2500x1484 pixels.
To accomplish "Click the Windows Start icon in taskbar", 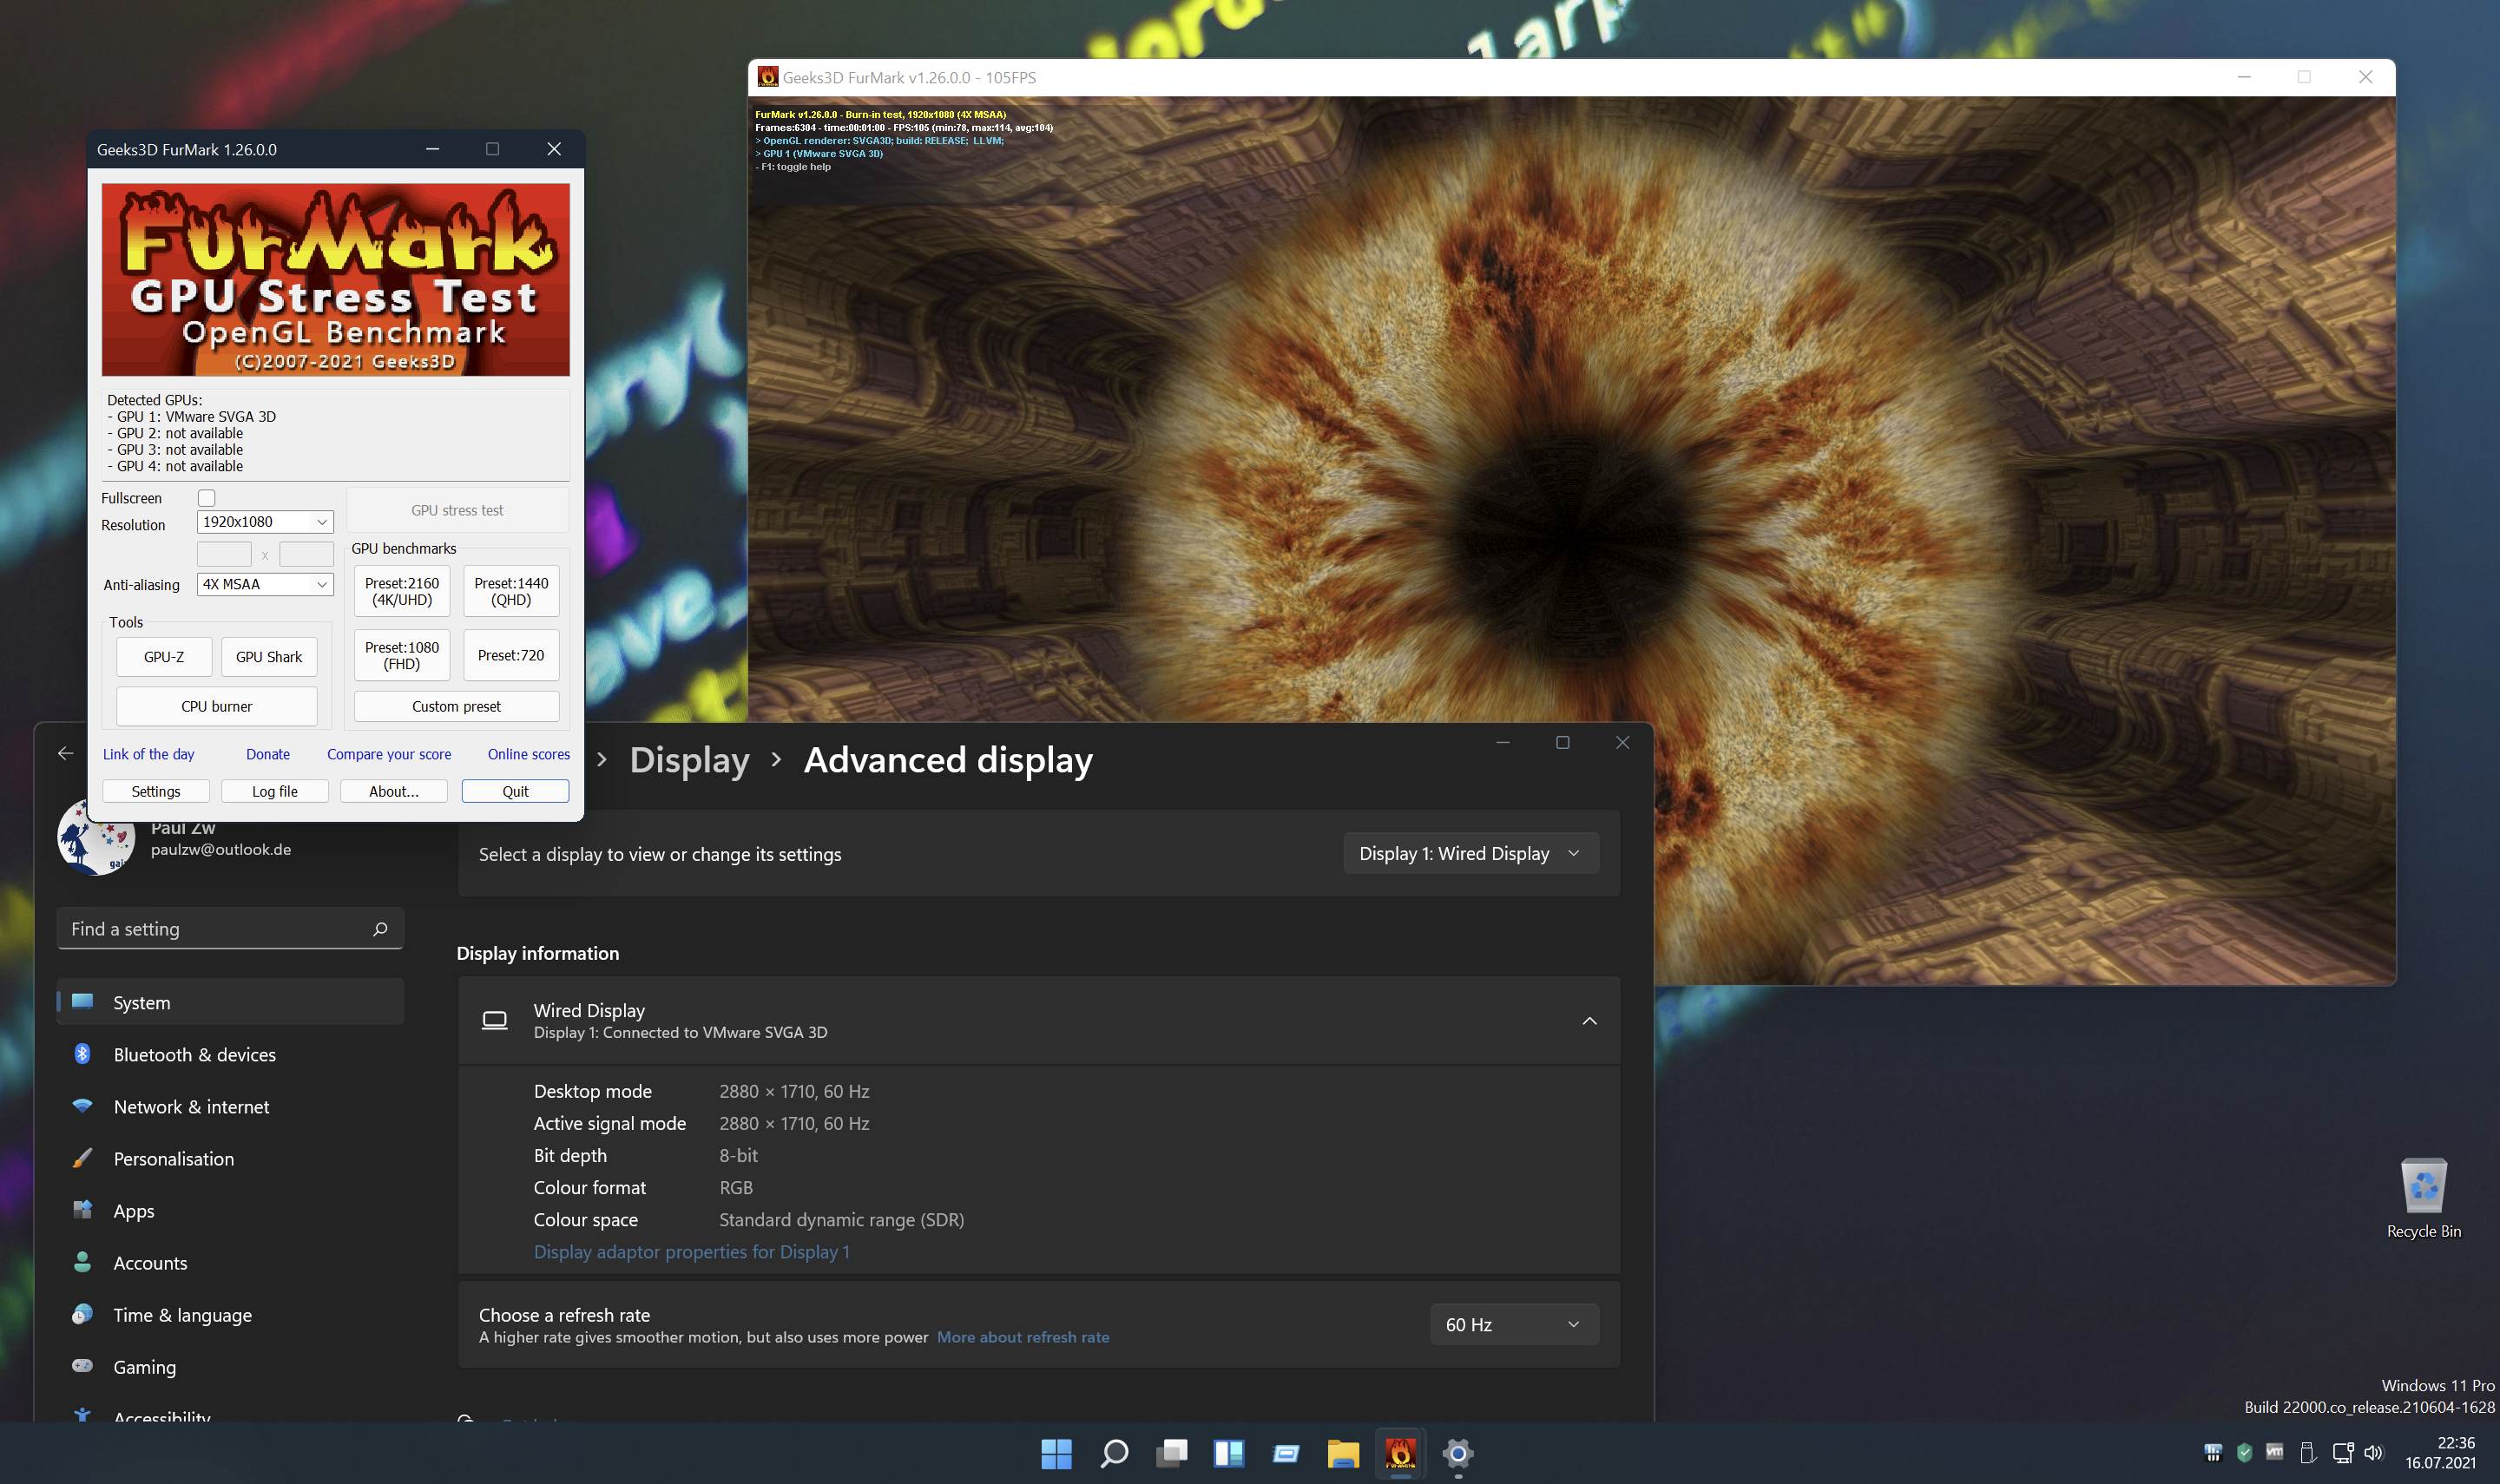I will pos(1056,1453).
